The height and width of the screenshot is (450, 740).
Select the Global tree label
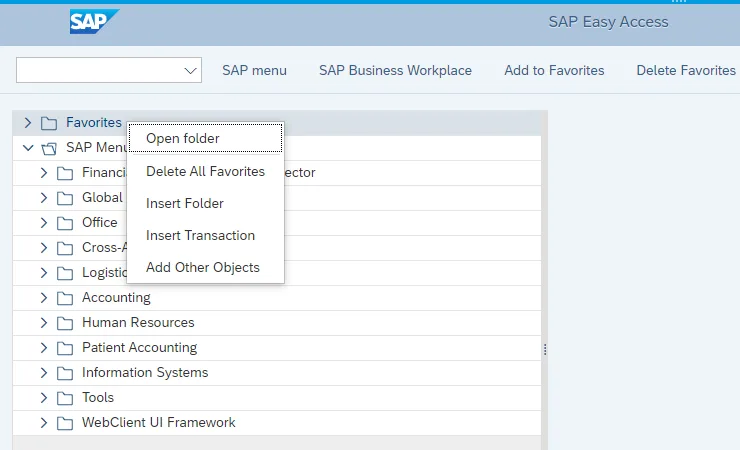[102, 198]
